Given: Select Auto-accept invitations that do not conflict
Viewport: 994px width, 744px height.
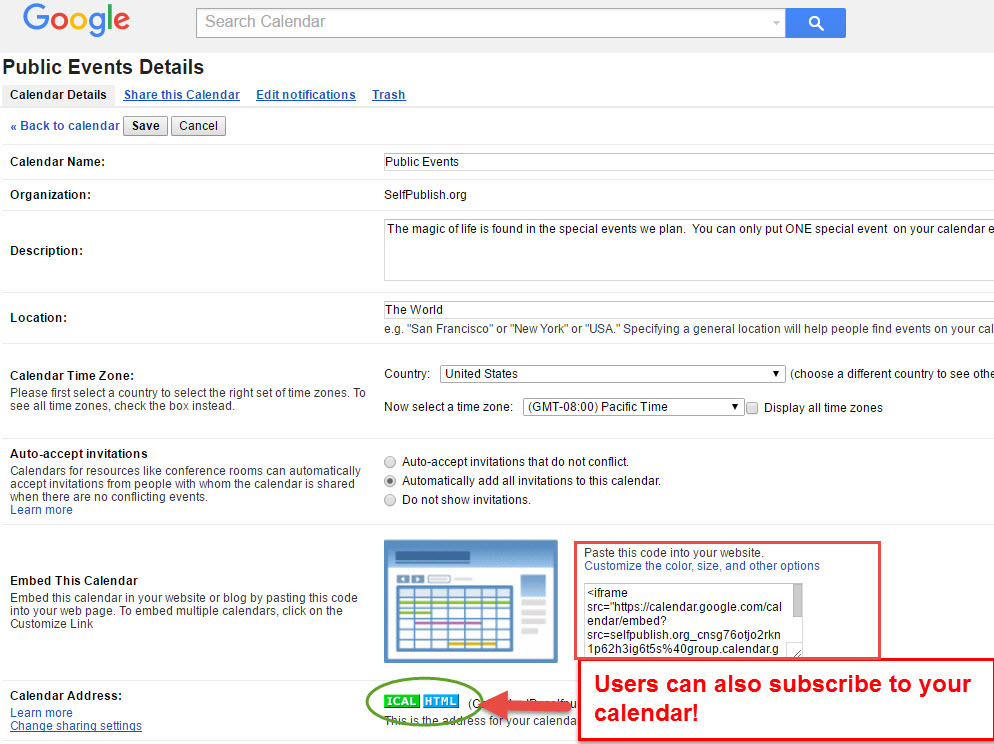Looking at the screenshot, I should tap(390, 462).
